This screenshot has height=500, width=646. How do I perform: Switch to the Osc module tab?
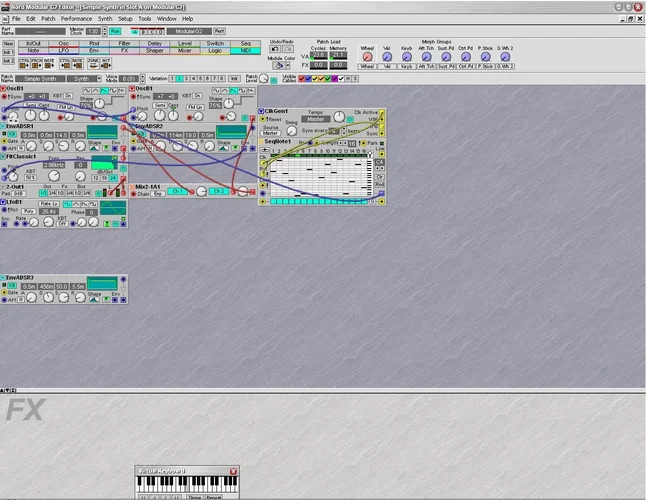[x=63, y=43]
